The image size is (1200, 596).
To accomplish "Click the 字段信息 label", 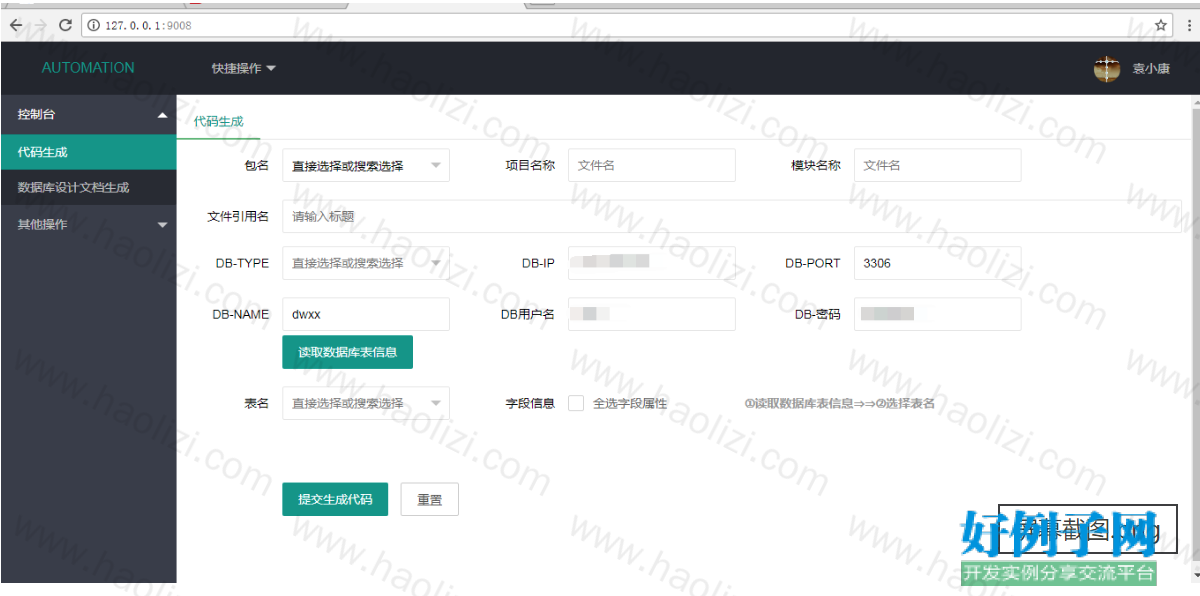I will point(530,403).
